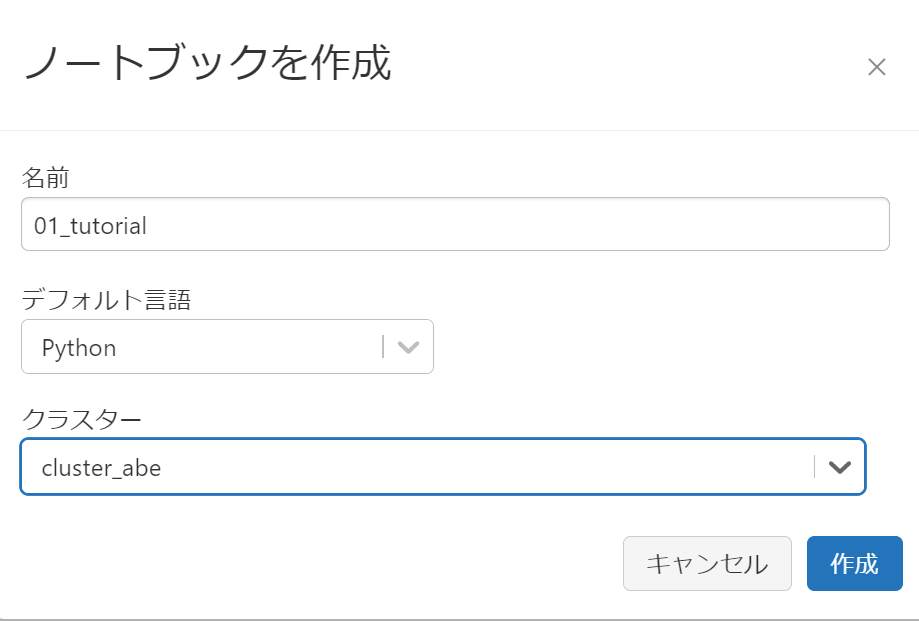Screen dimensions: 919x621
Task: Click the ノートブックを作成 dialog title
Action: 206,64
